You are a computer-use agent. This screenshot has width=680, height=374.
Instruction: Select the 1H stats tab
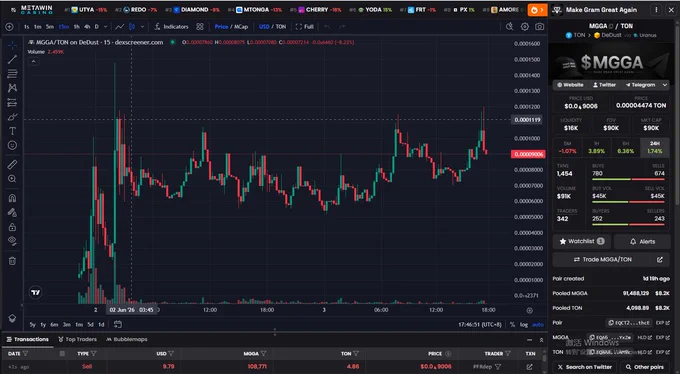[x=596, y=148]
